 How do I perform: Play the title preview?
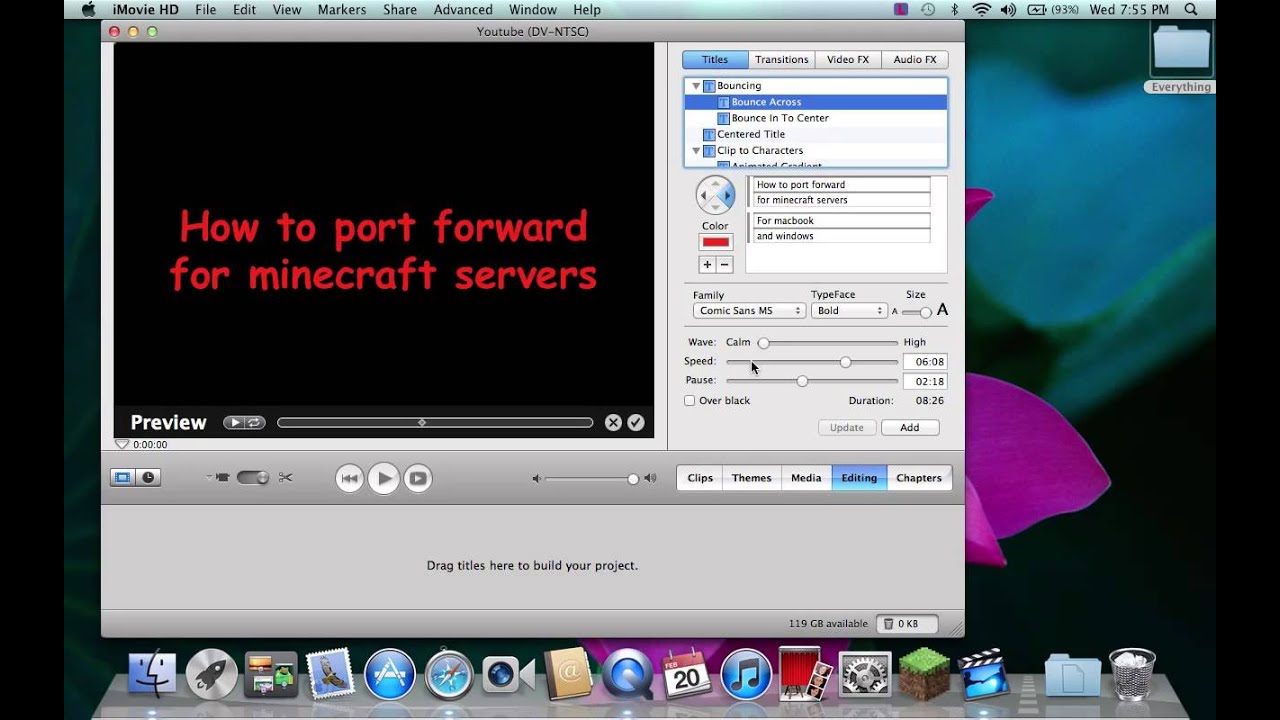(235, 423)
